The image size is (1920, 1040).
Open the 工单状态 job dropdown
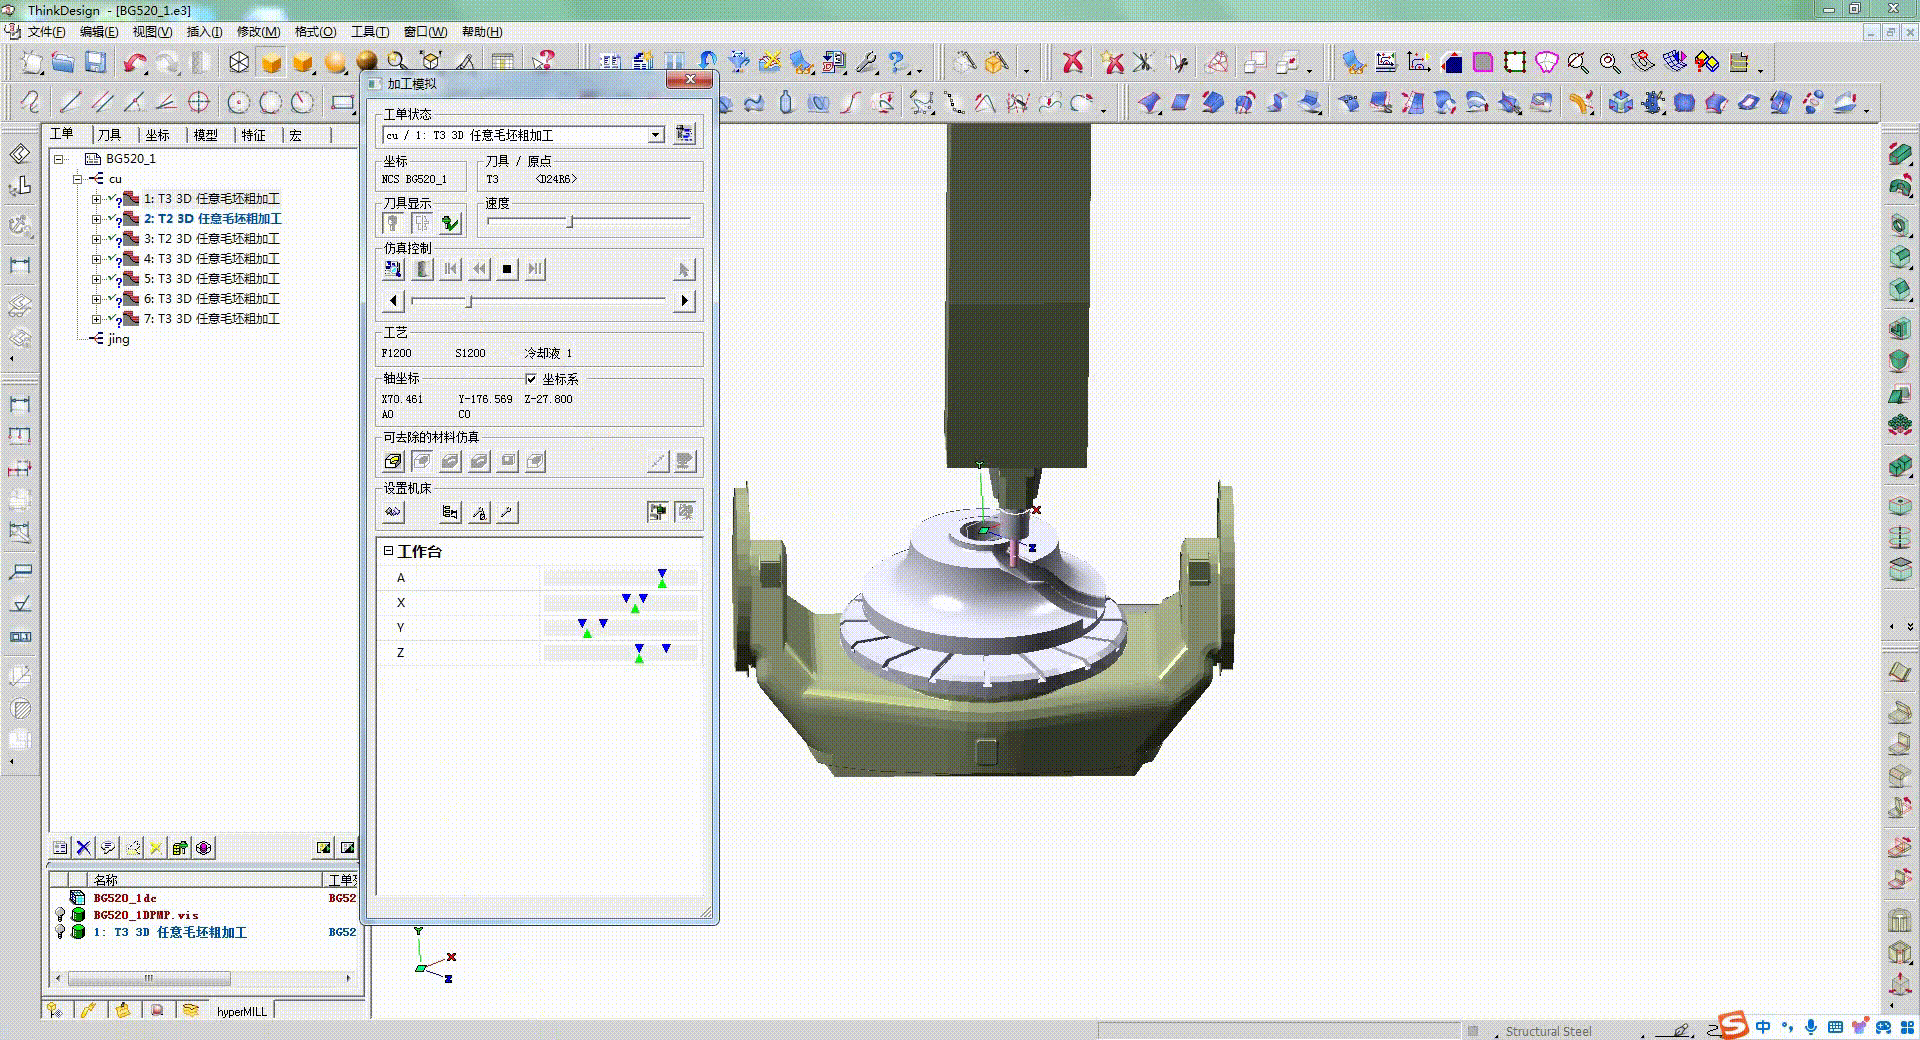click(656, 135)
